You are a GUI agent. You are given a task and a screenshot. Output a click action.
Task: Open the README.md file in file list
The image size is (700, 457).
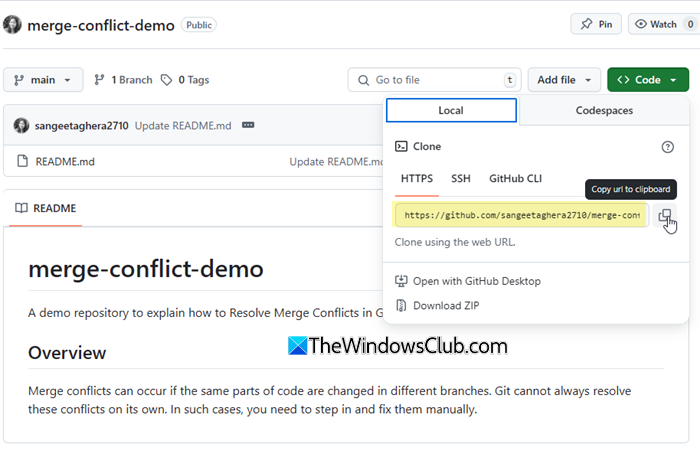pos(65,162)
